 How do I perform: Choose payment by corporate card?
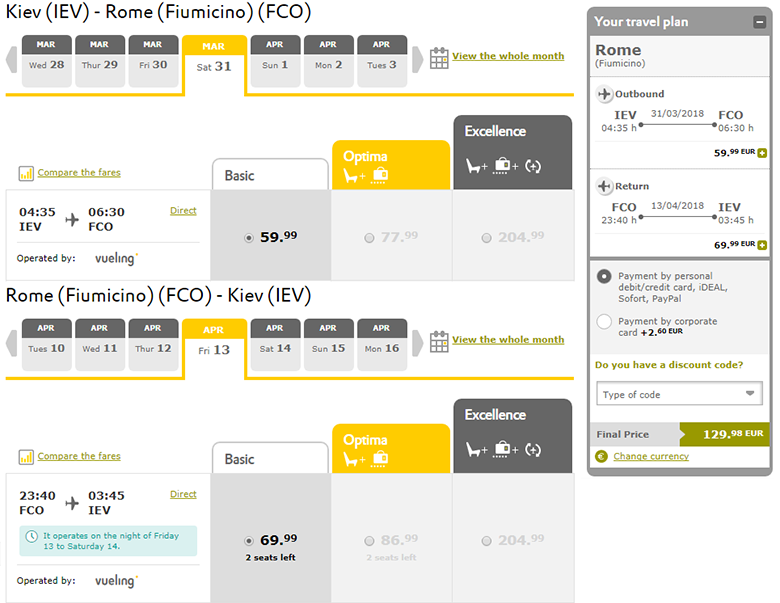click(603, 322)
